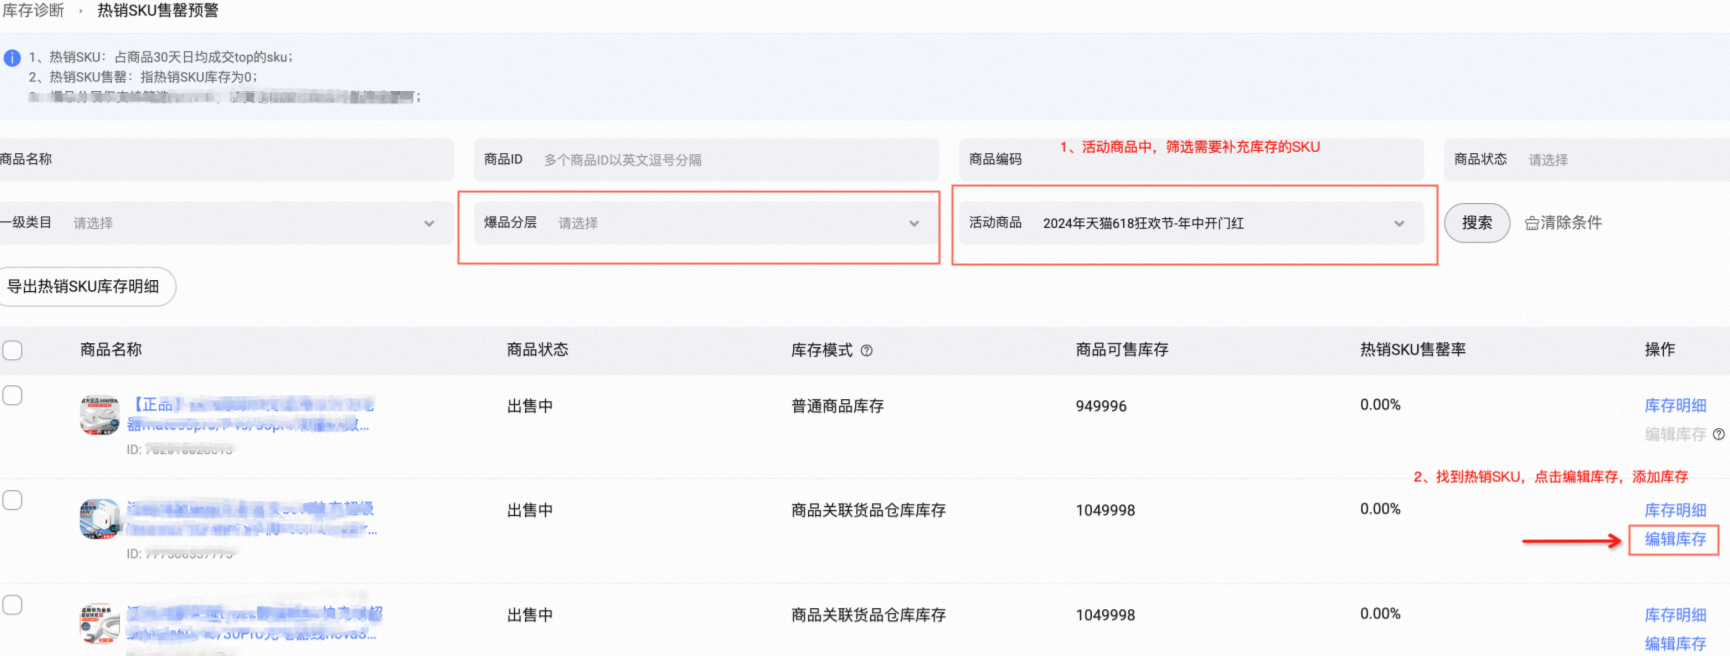Click the 操作 column header
The image size is (1730, 656).
[x=1660, y=350]
